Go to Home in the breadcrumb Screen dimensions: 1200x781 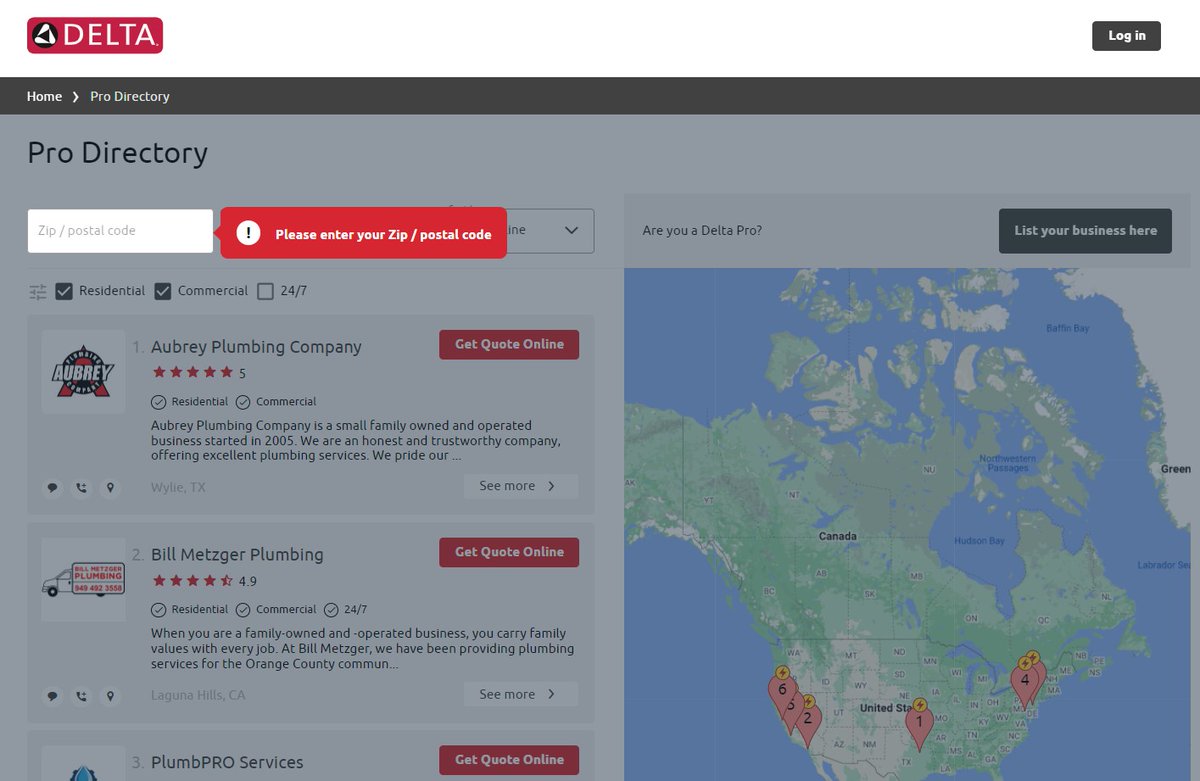click(44, 97)
